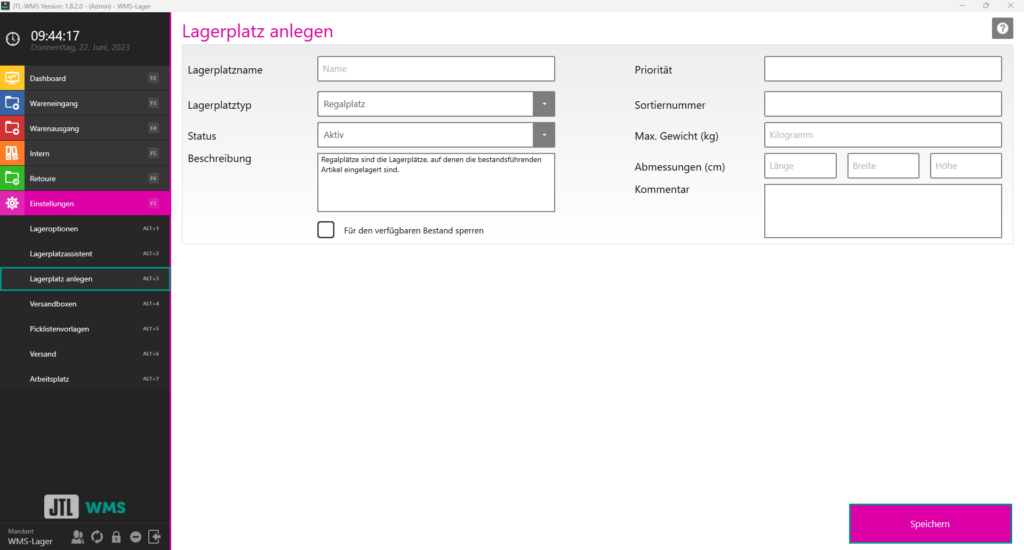The image size is (1024, 550).
Task: Restore the JTL-WMS window size
Action: [985, 5]
